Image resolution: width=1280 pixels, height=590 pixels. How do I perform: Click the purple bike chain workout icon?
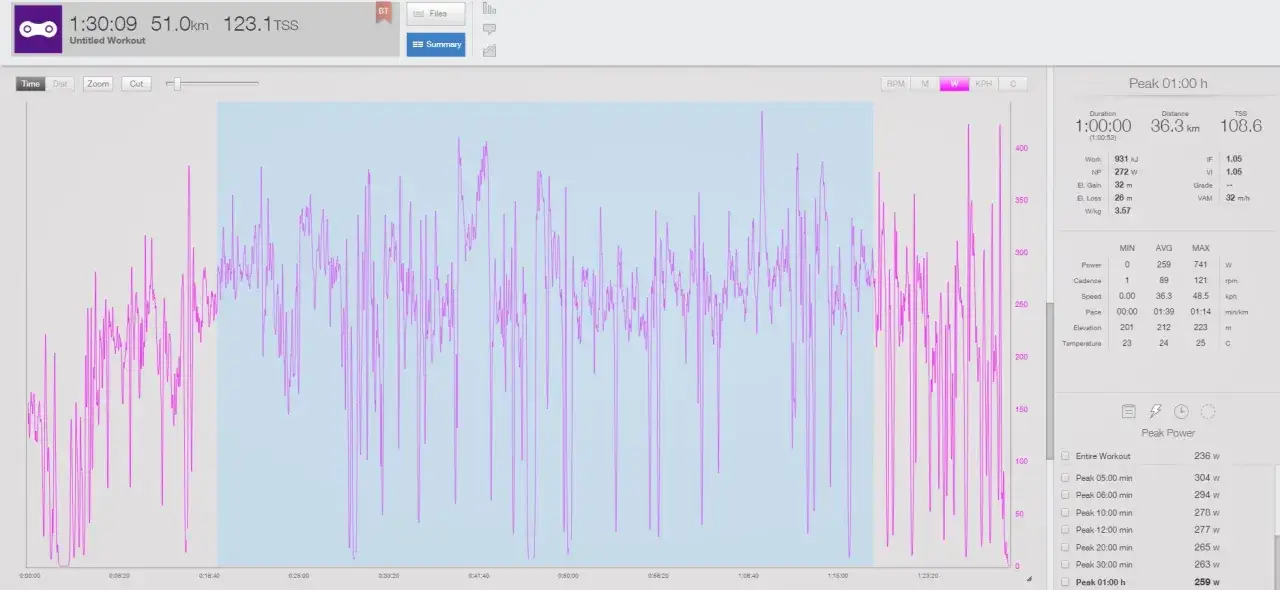click(37, 29)
